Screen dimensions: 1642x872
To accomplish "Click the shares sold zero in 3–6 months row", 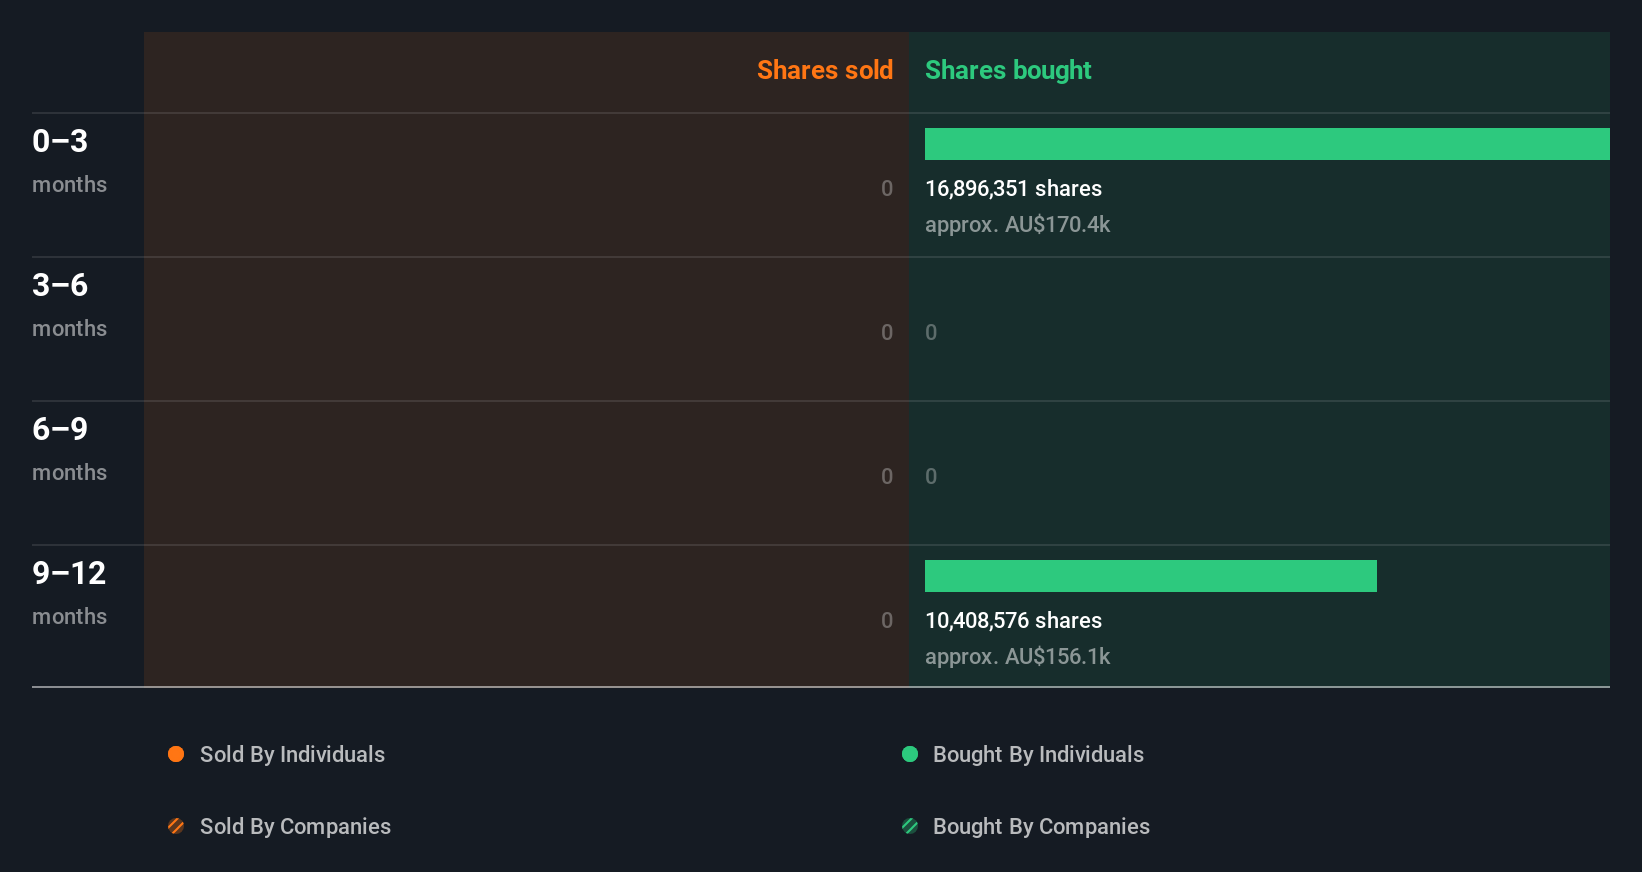I will coord(887,333).
